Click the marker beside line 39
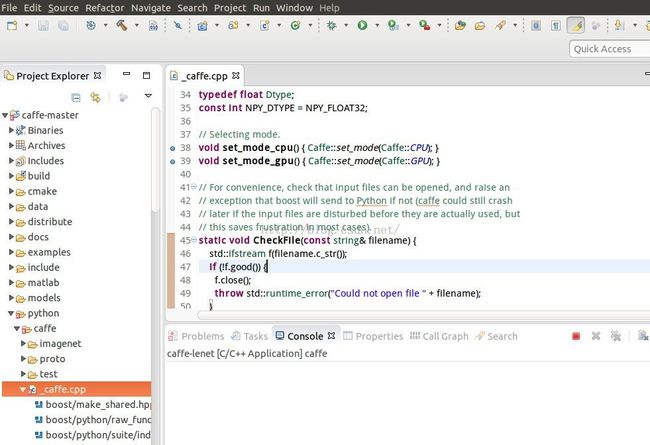The width and height of the screenshot is (650, 445). coord(172,161)
